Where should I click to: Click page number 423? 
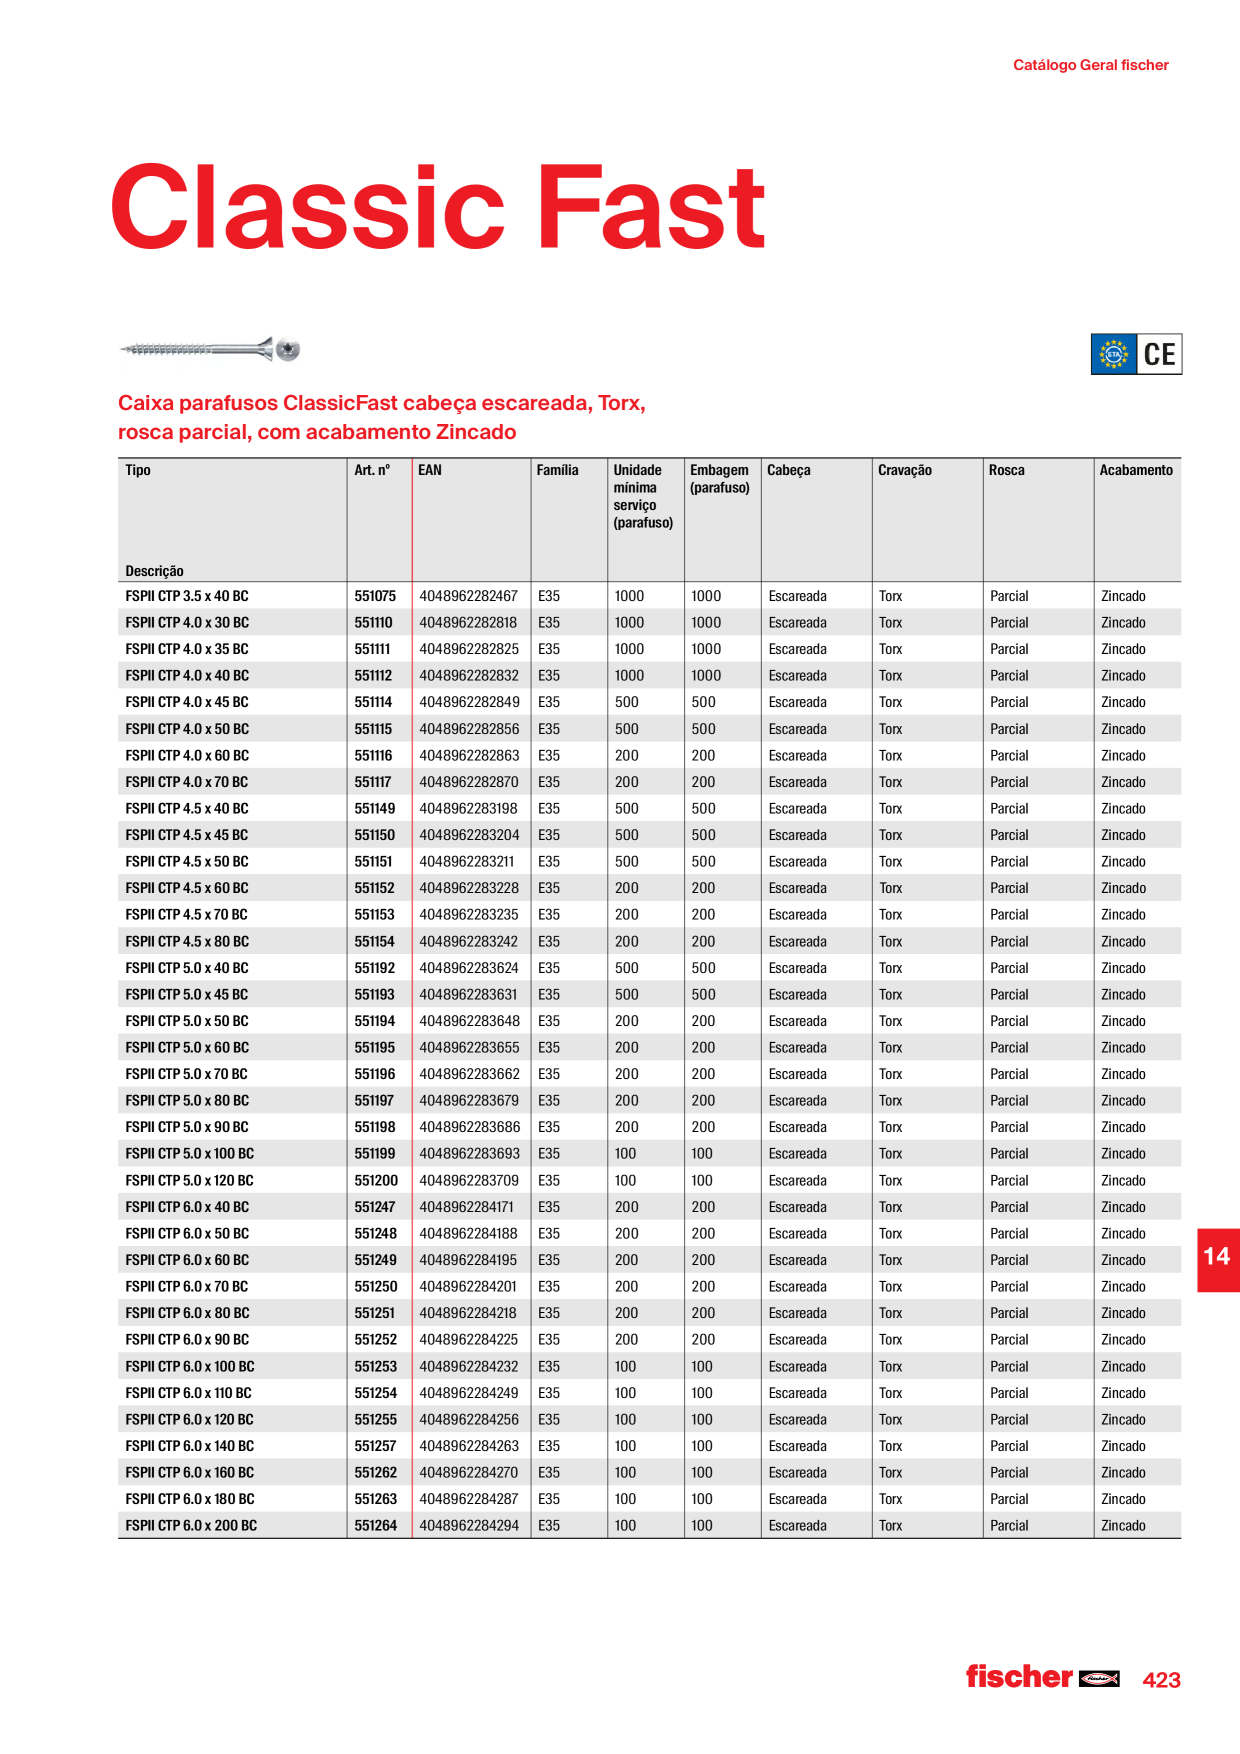[x=1162, y=1680]
